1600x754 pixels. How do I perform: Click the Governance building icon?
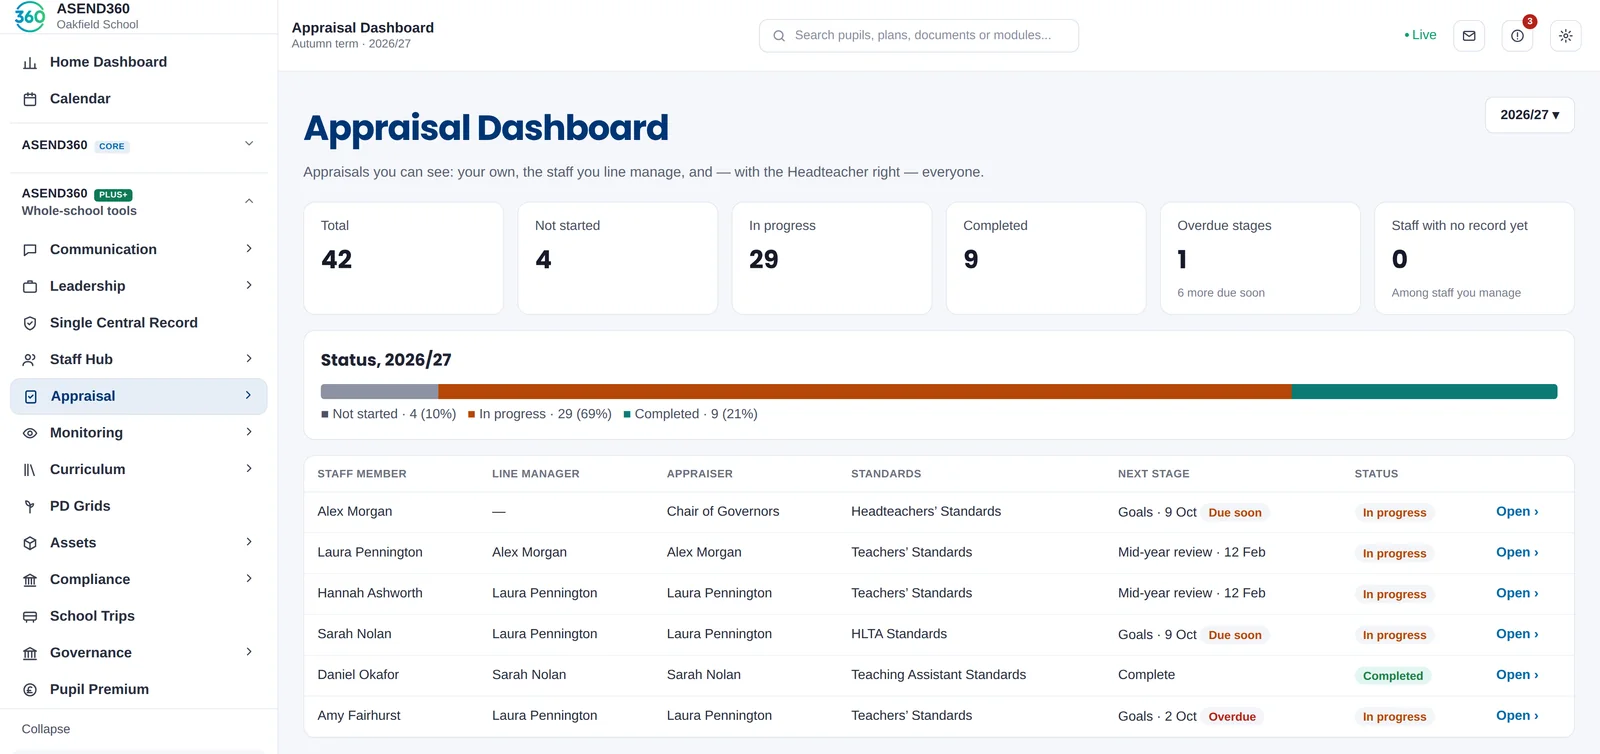(x=30, y=653)
